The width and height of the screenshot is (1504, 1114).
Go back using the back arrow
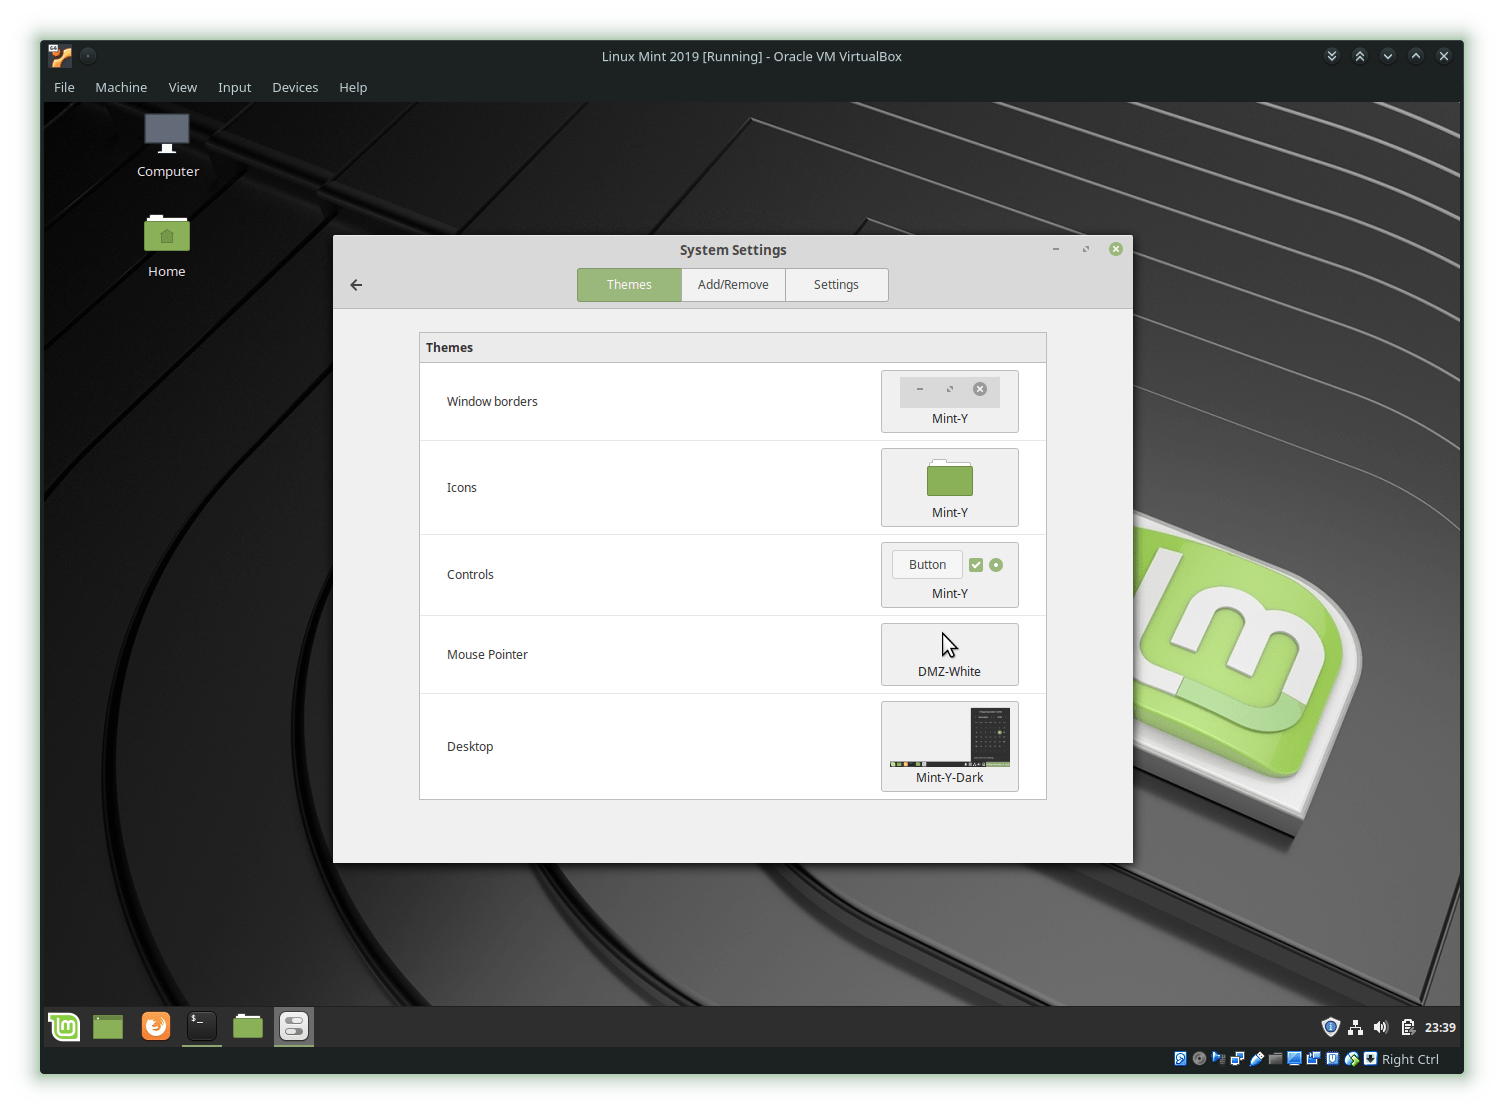click(355, 284)
